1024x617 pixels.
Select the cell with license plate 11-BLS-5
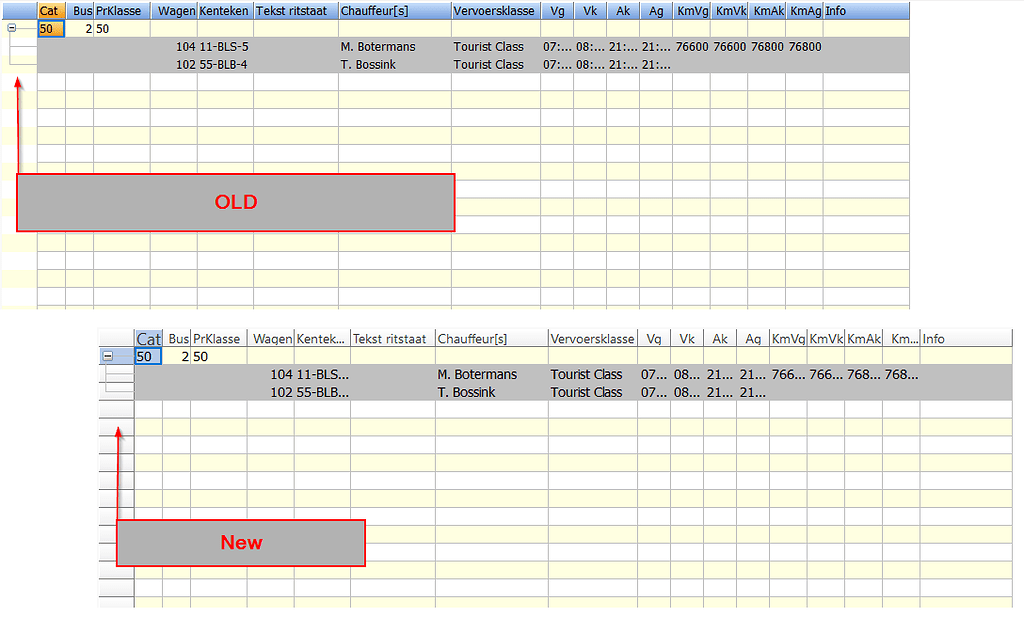(x=224, y=47)
